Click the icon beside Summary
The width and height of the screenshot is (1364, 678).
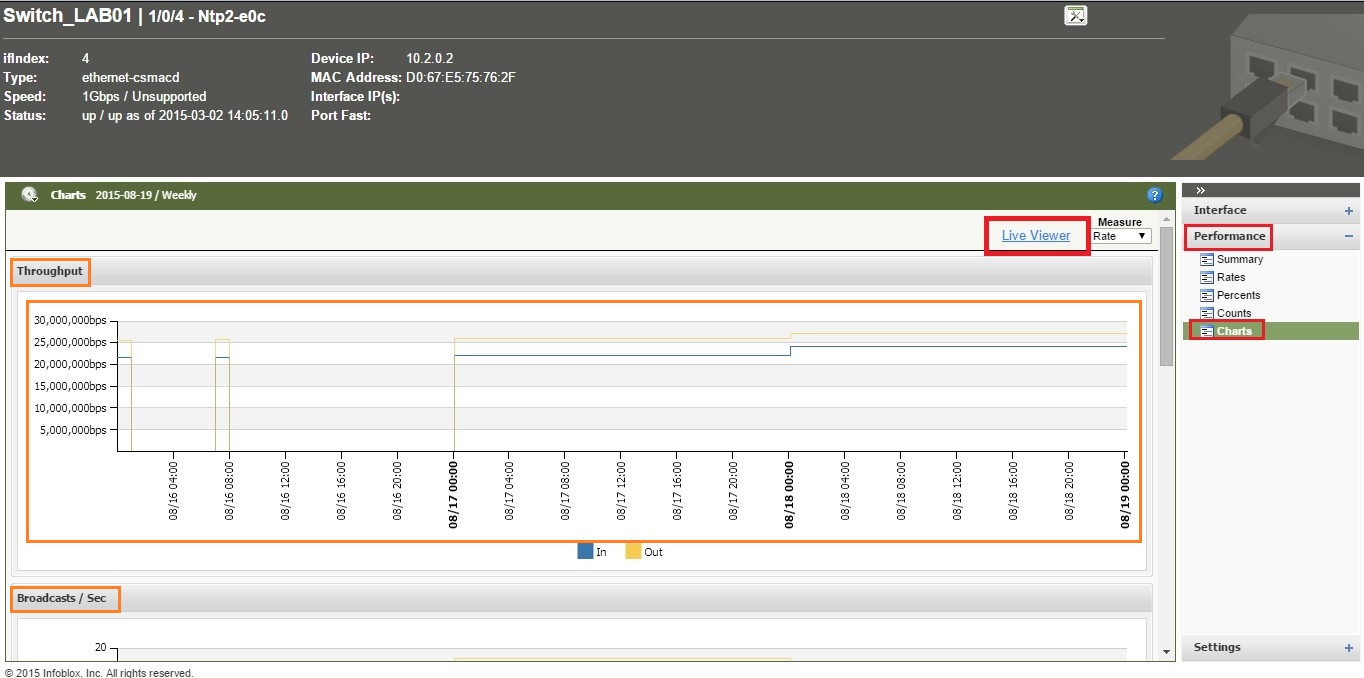1206,260
